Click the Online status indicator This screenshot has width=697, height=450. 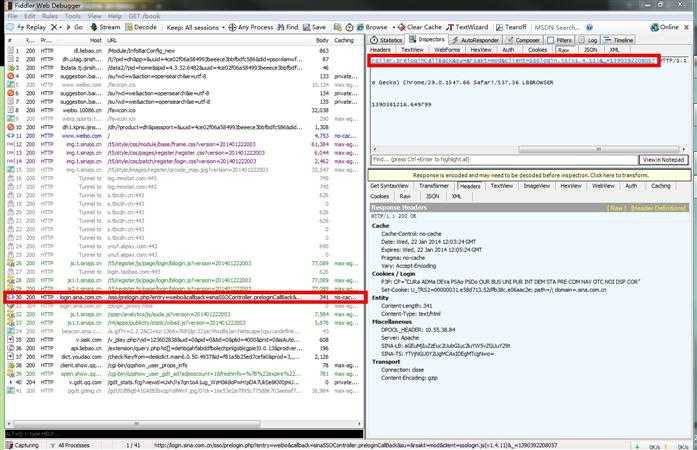coord(665,28)
